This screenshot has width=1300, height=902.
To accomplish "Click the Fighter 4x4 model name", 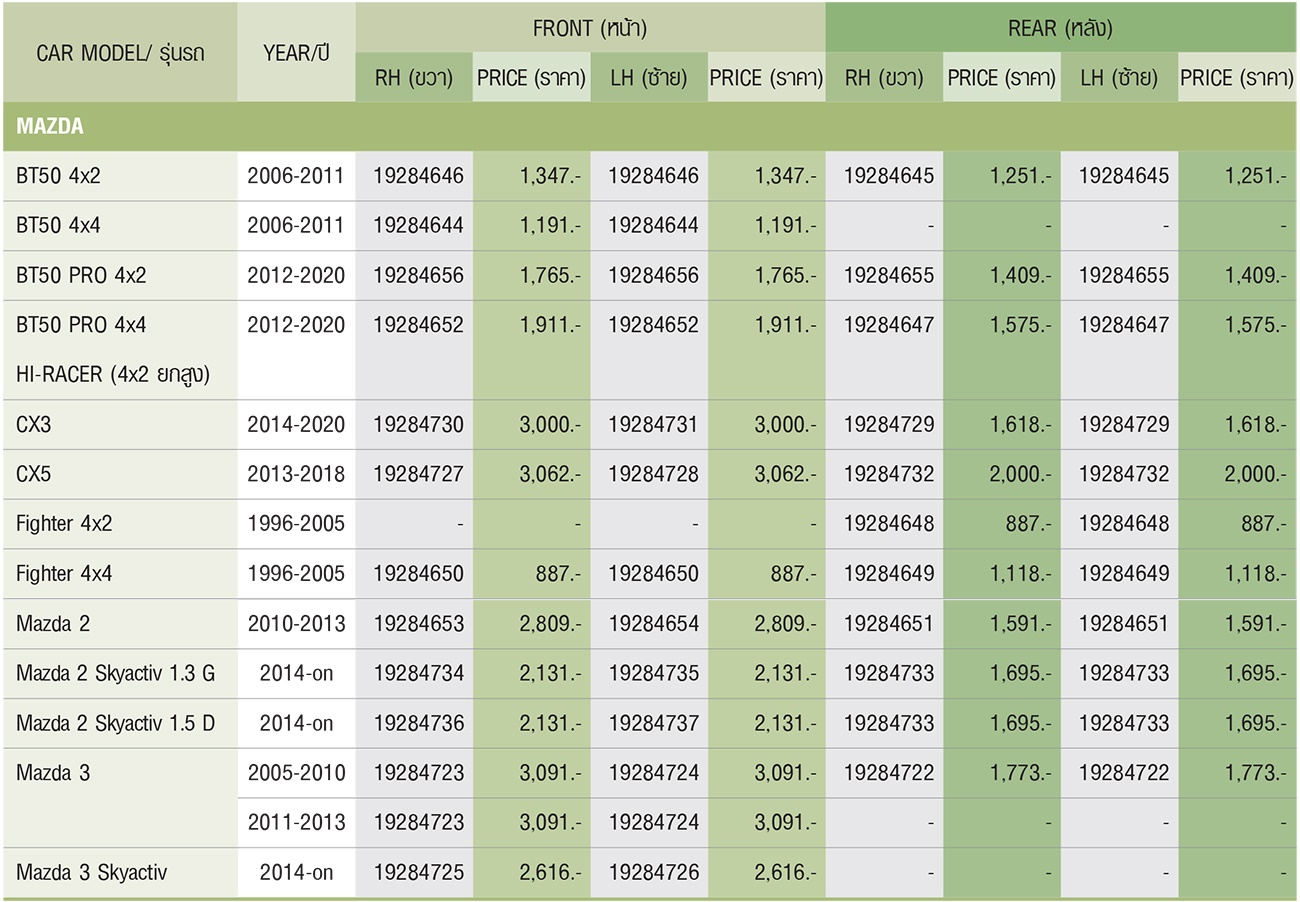I will tap(65, 574).
